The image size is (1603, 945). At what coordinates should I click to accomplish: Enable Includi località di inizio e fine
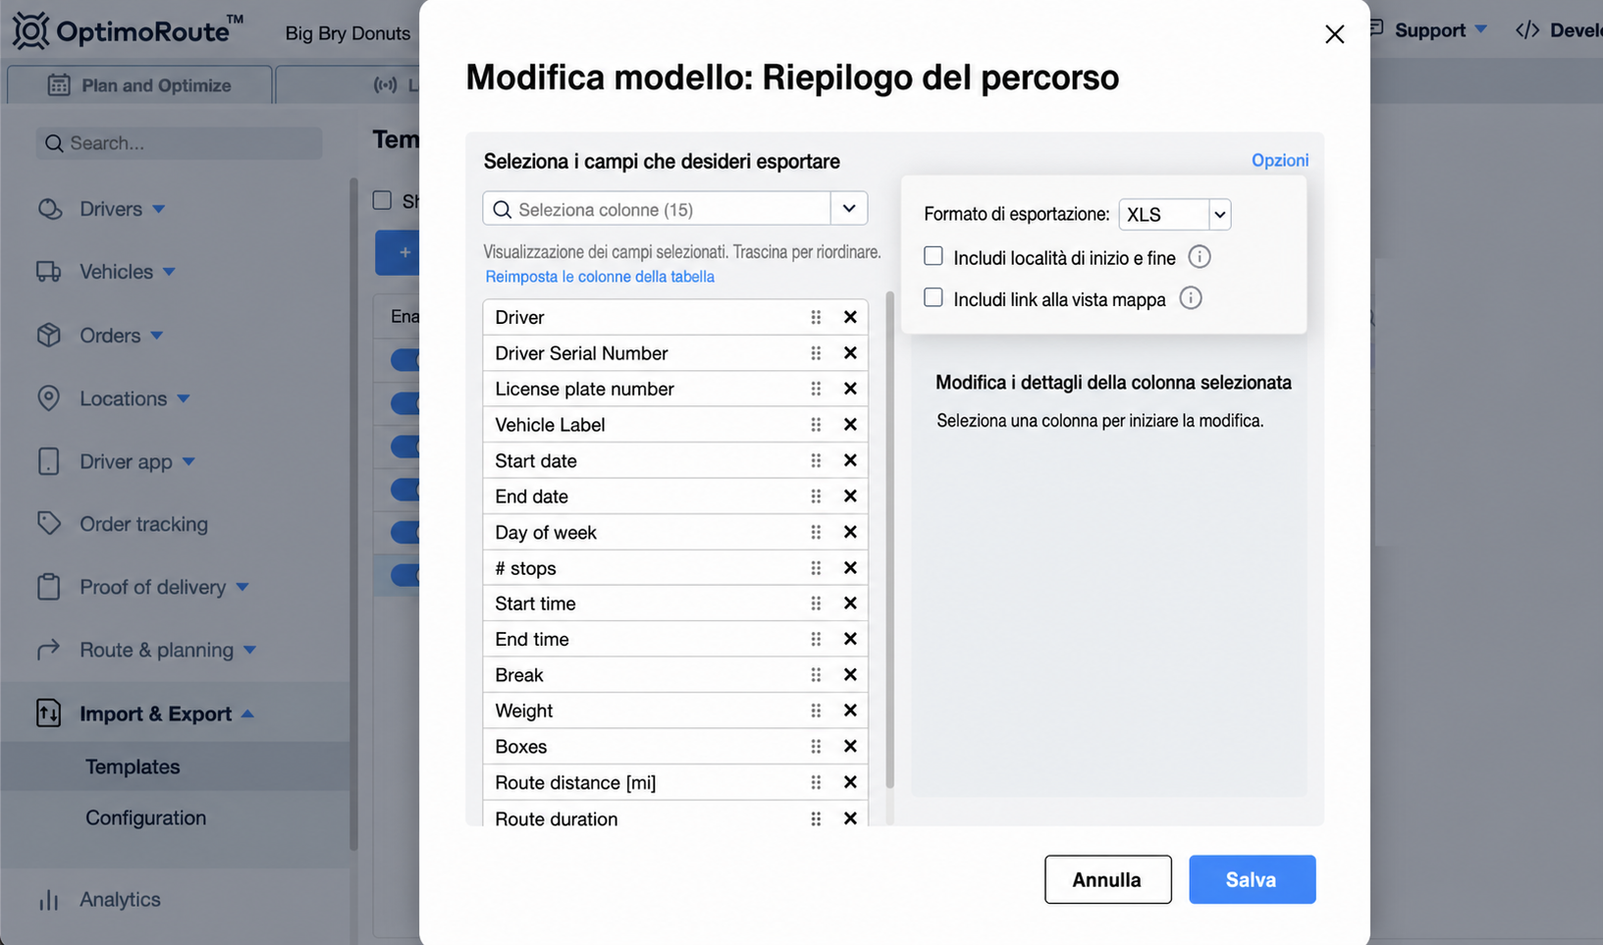[933, 256]
